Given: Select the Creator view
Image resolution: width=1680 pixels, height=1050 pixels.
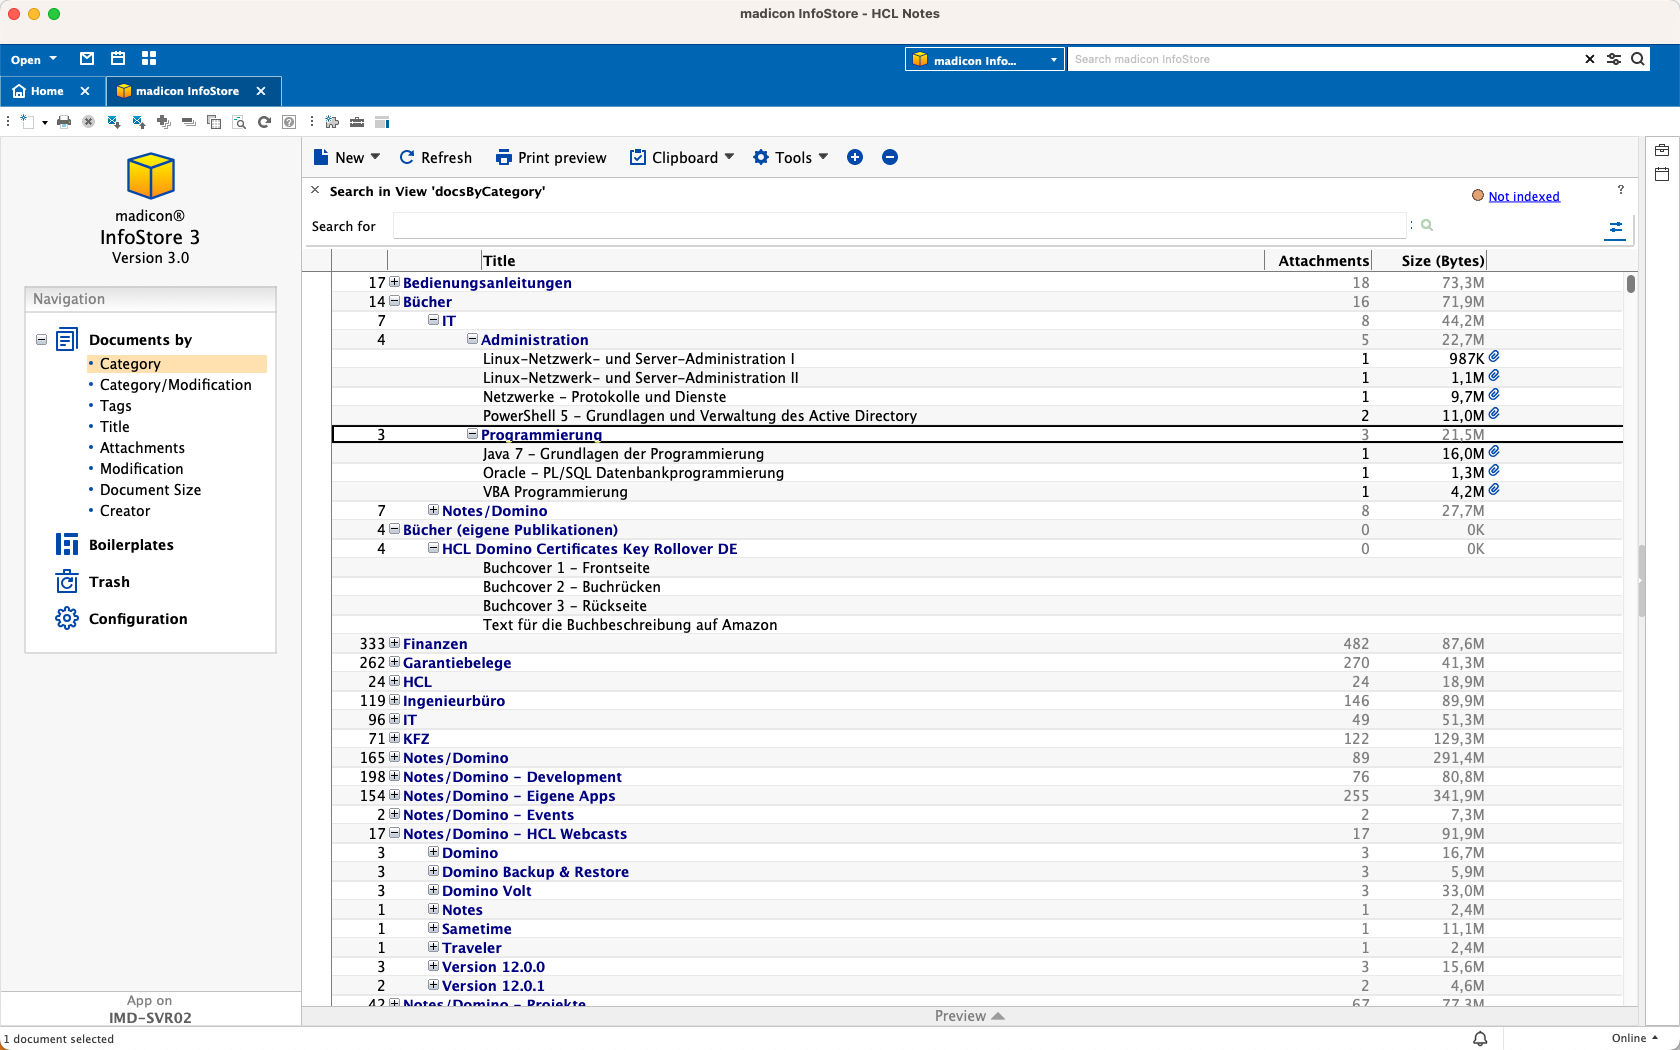Looking at the screenshot, I should click(x=125, y=511).
